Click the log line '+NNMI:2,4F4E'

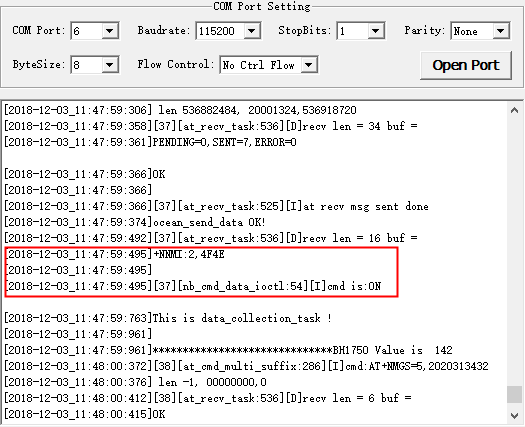115,255
